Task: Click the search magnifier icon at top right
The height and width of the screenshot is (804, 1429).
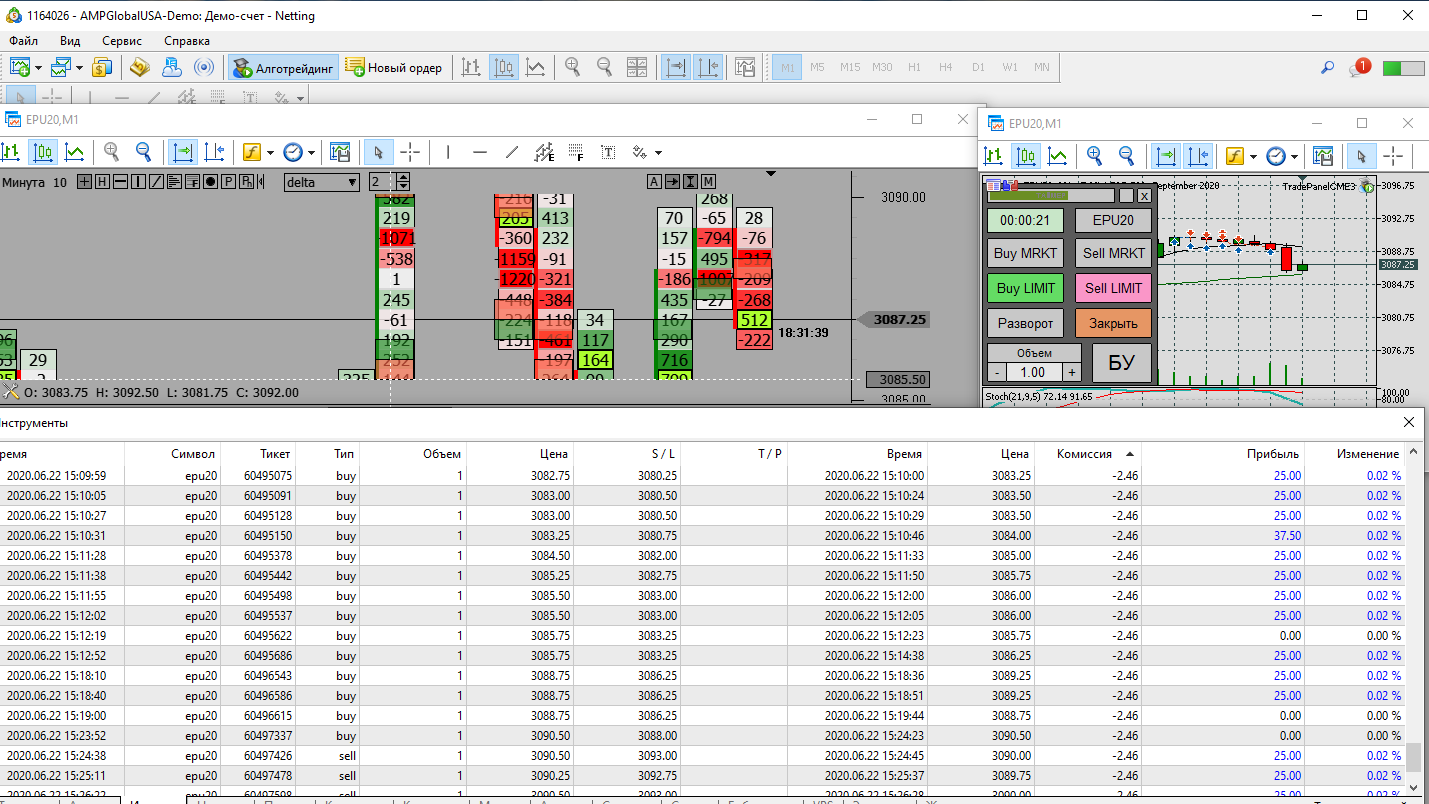Action: (1327, 68)
